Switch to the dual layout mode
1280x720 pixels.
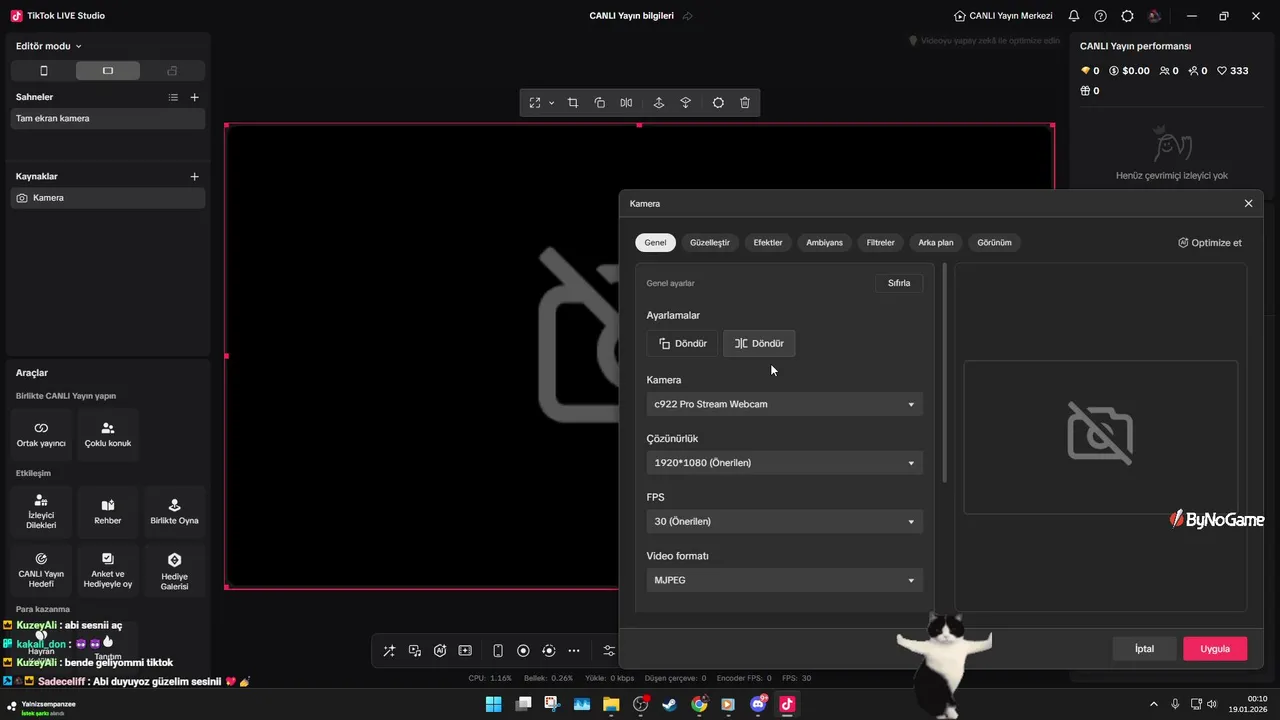[x=172, y=71]
